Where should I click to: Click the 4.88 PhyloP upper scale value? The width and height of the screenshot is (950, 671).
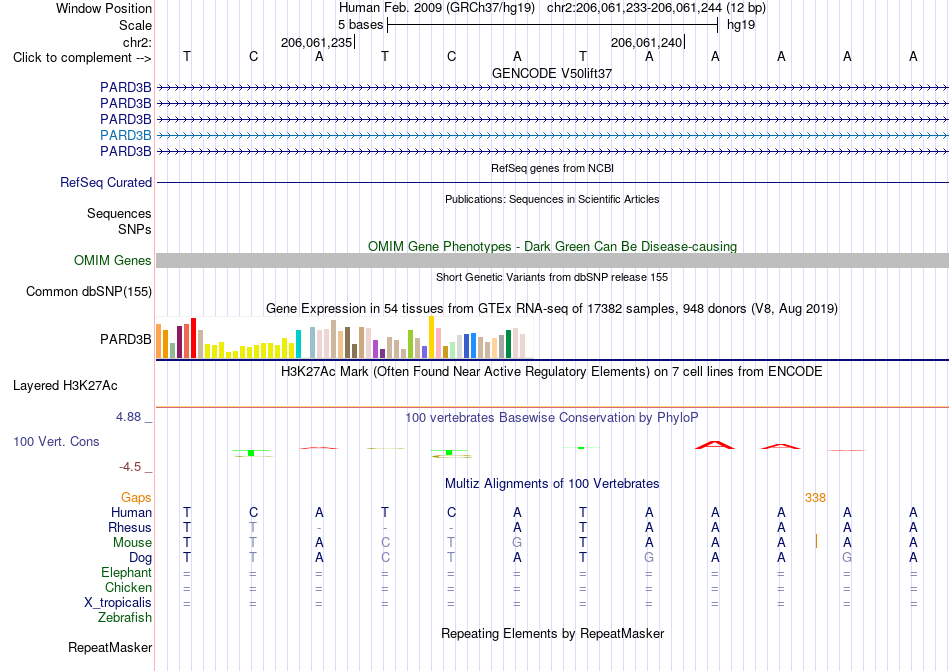[x=128, y=417]
